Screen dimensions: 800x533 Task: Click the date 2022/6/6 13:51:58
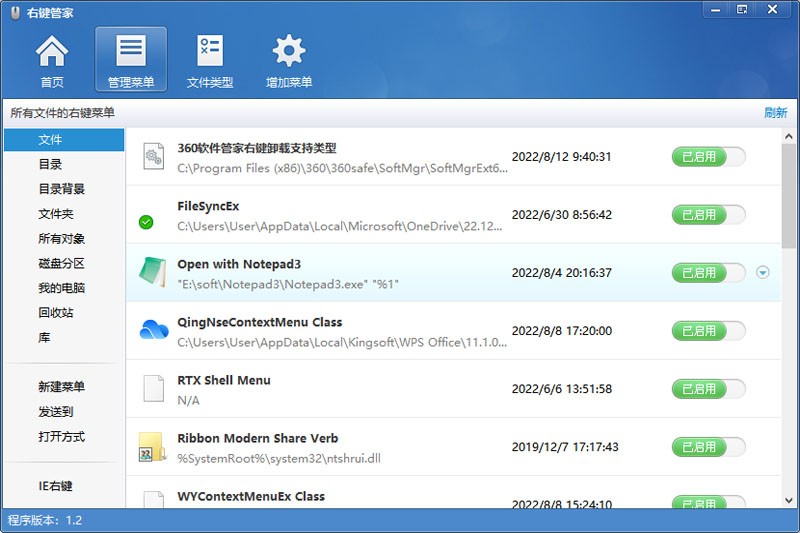click(x=562, y=389)
